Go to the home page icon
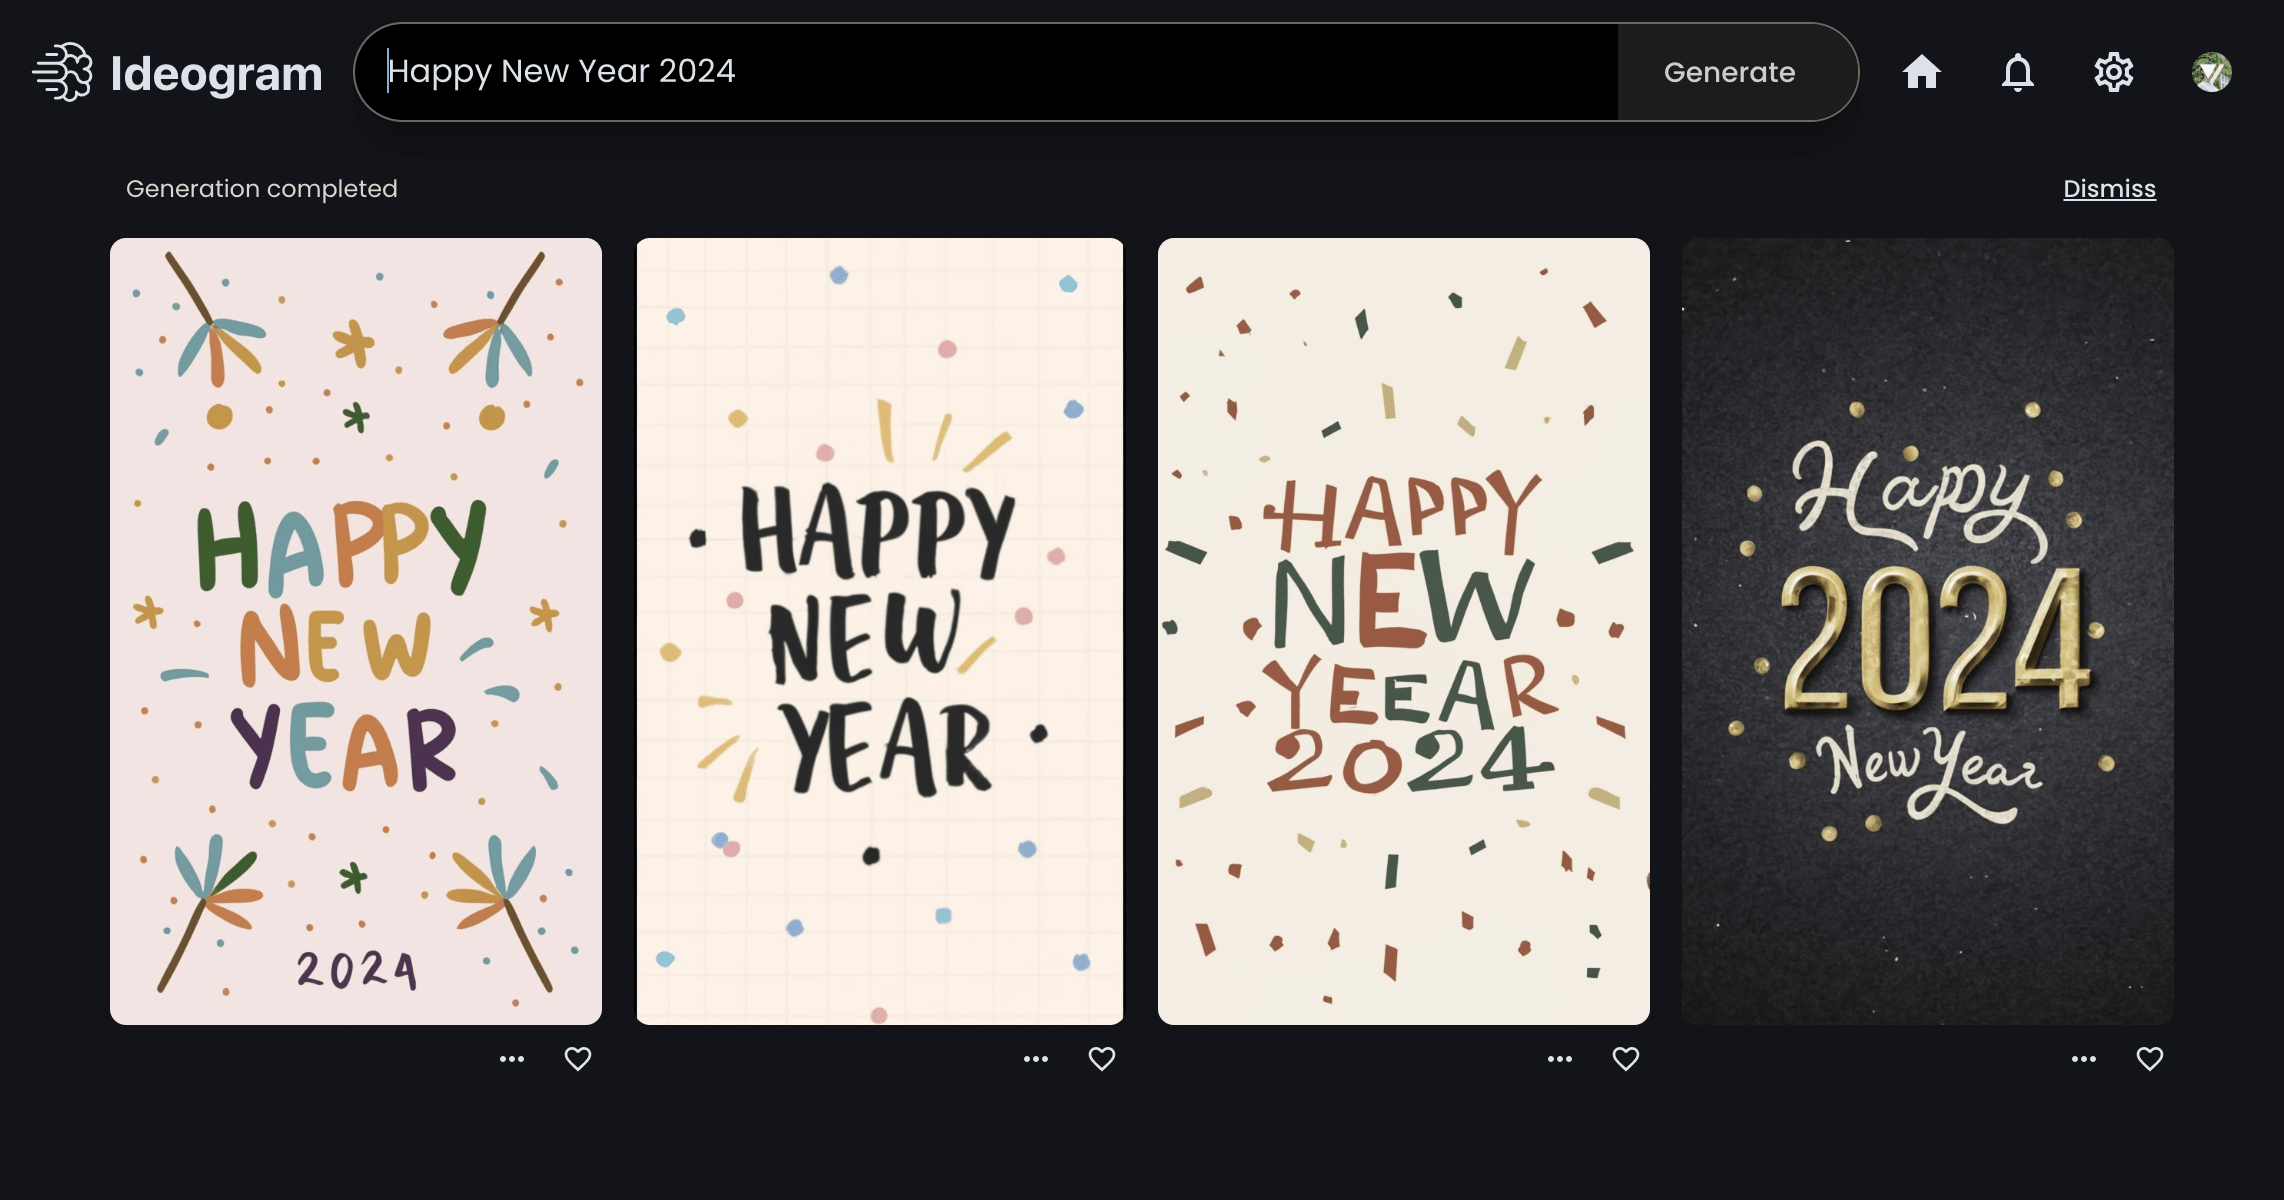 pyautogui.click(x=1921, y=72)
